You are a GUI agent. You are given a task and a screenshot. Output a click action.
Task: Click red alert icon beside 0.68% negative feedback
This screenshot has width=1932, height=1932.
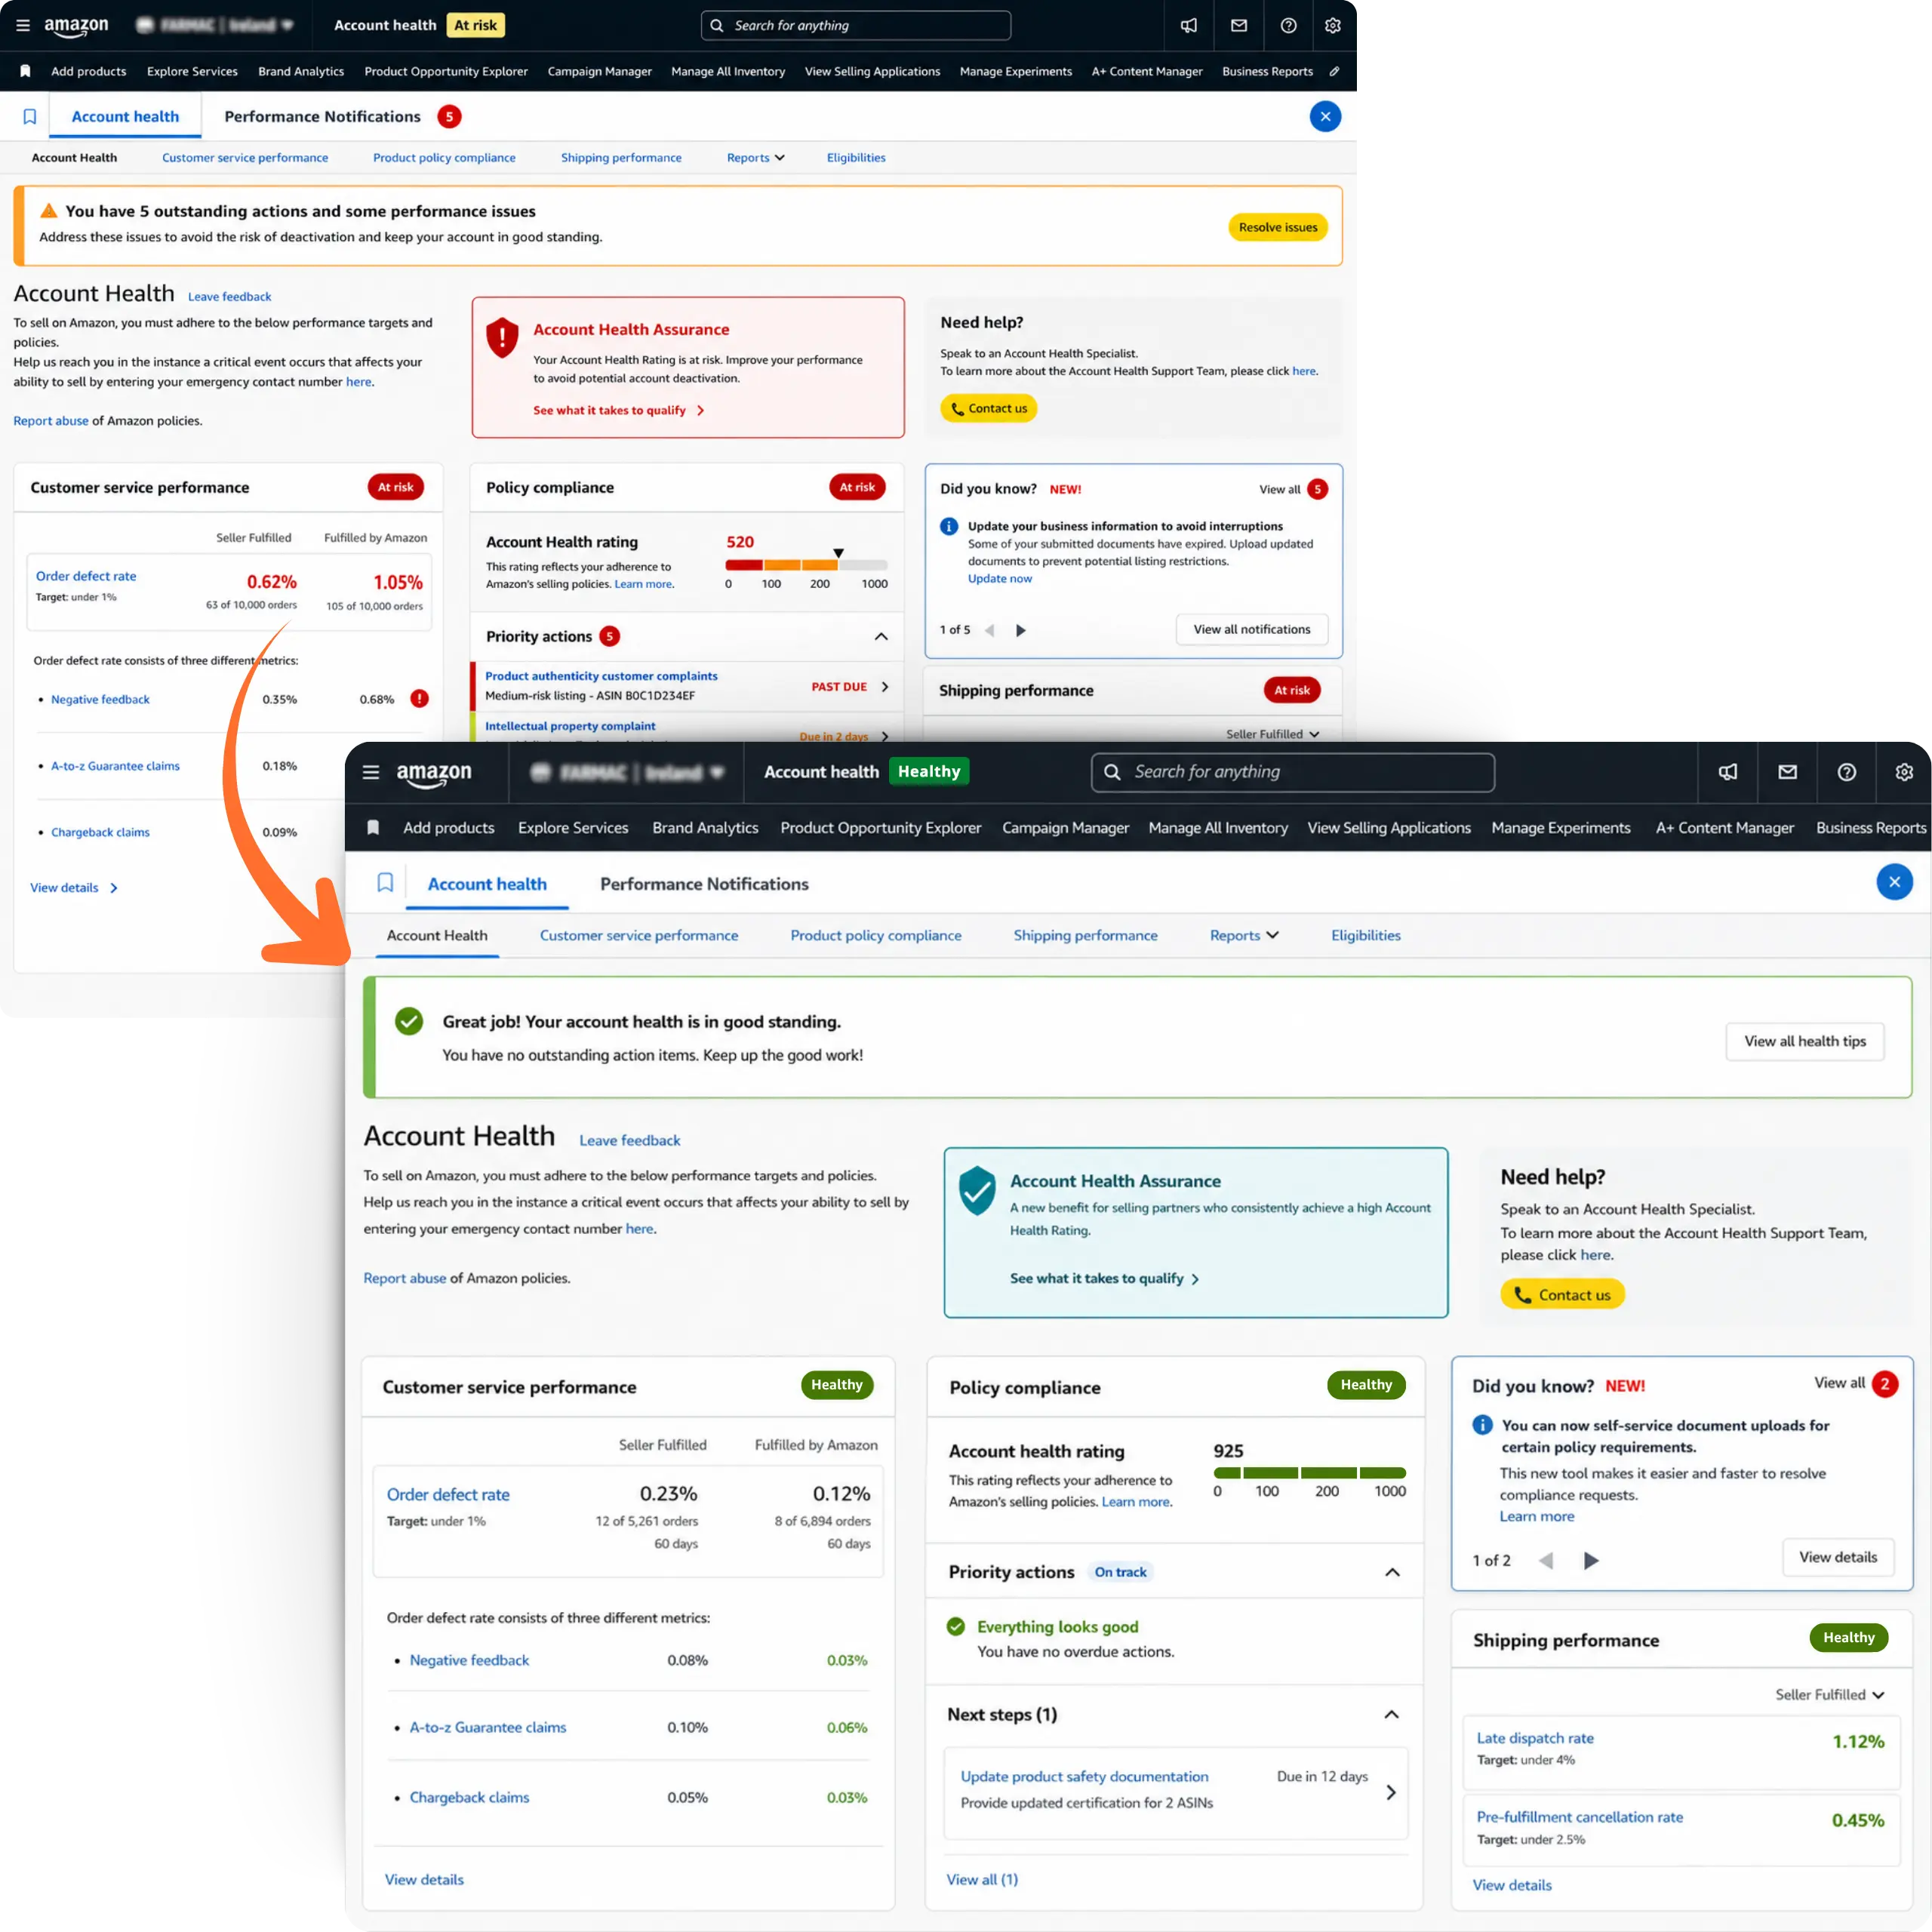(x=420, y=699)
